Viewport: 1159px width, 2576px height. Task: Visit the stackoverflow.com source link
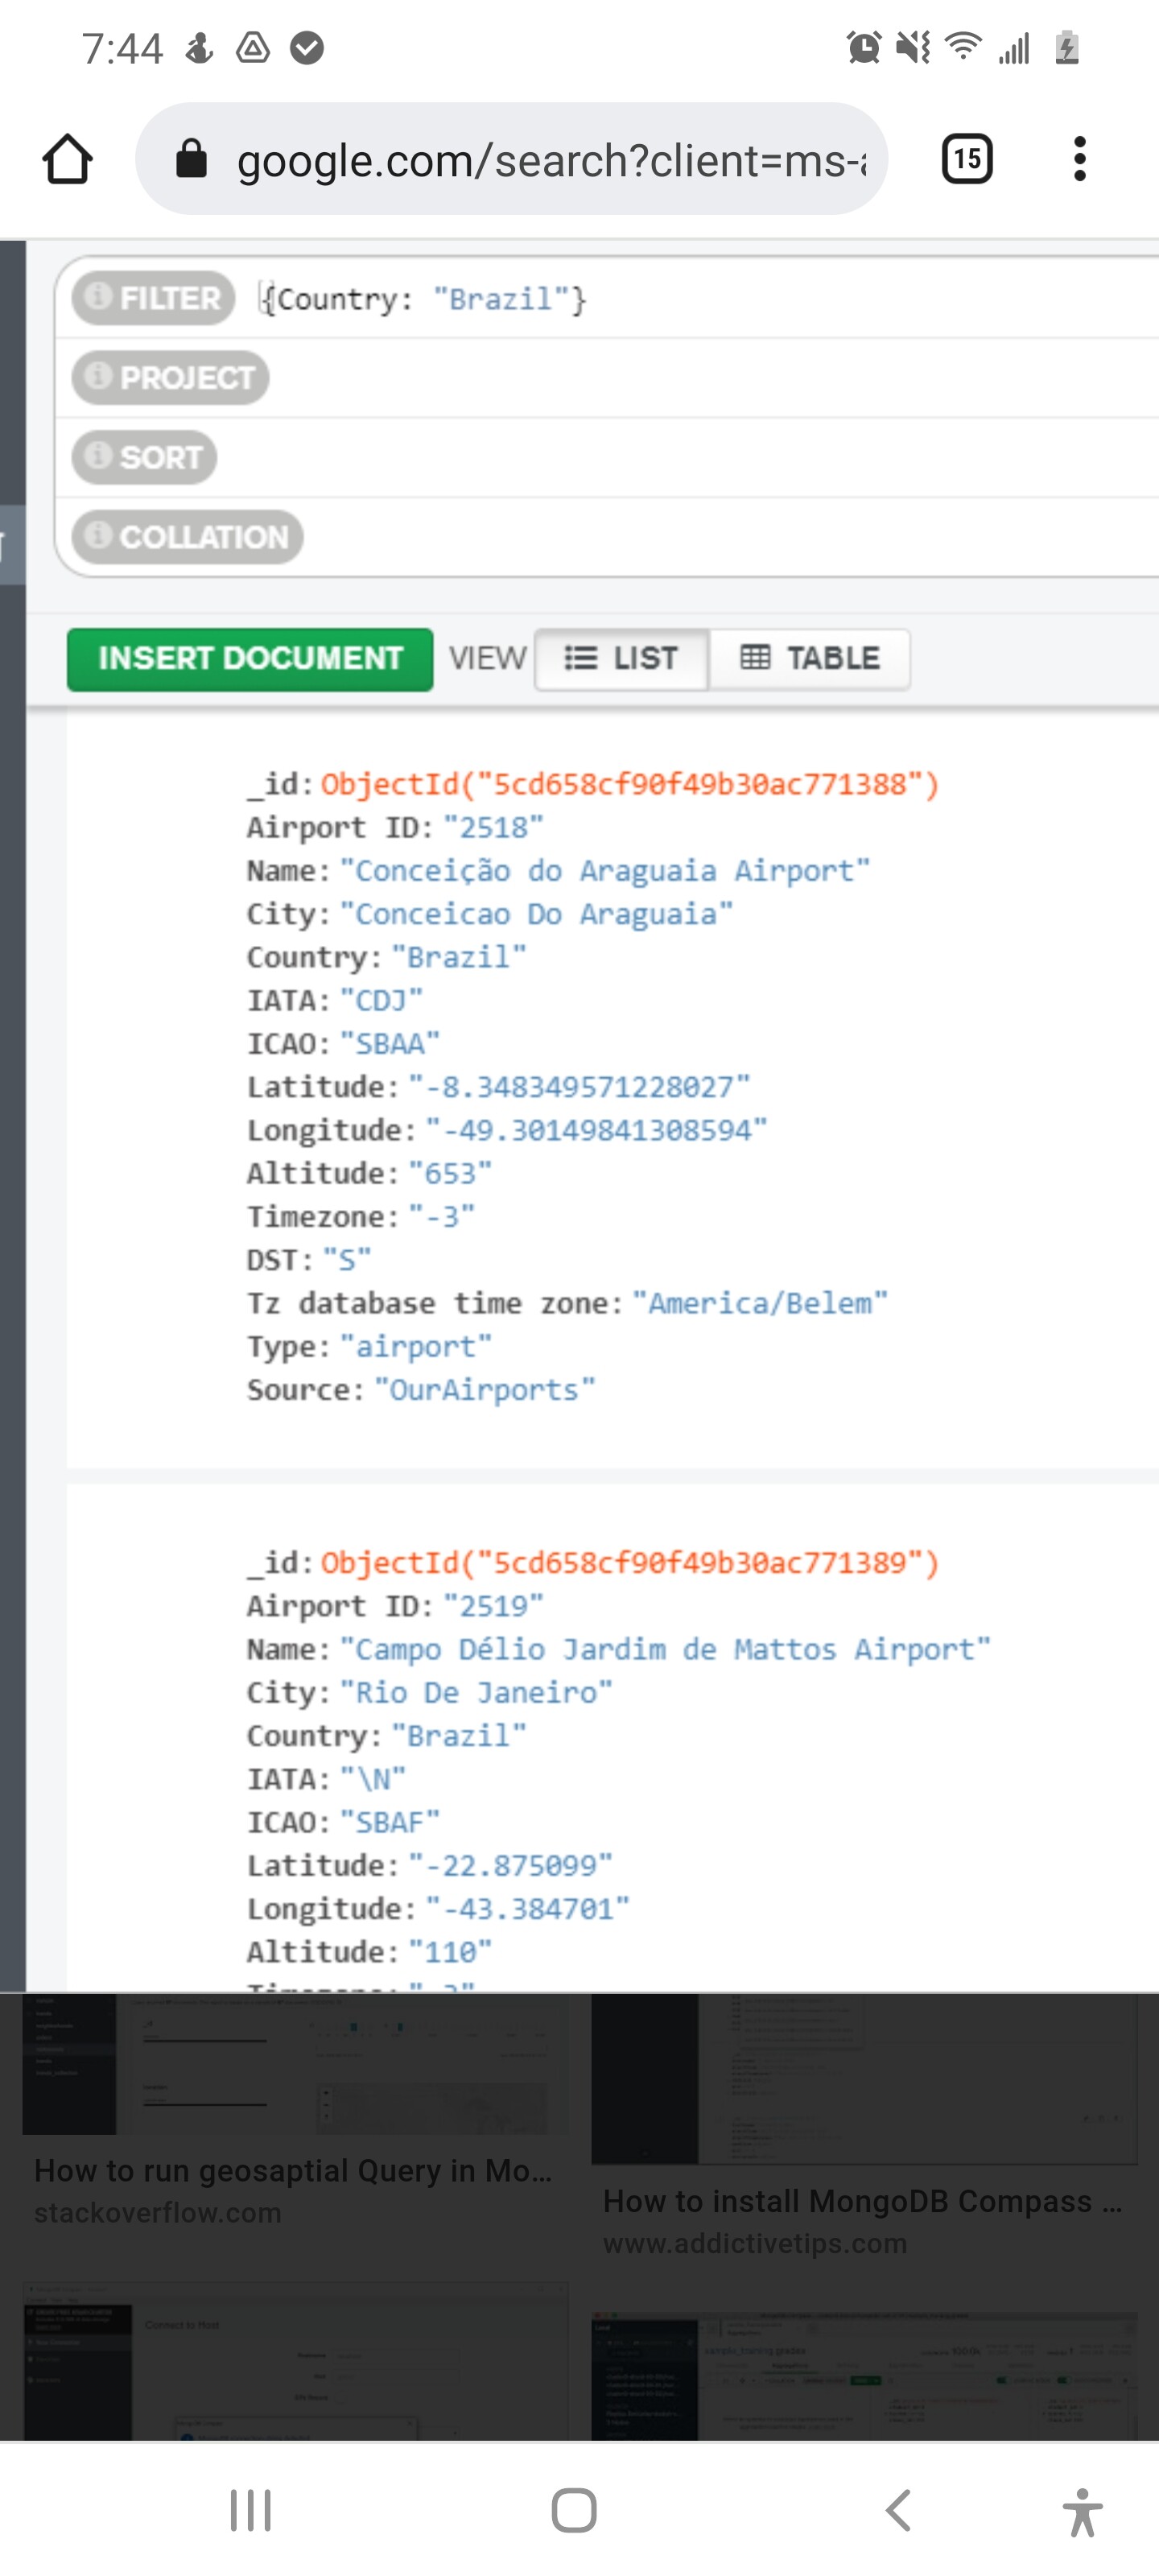click(x=158, y=2213)
